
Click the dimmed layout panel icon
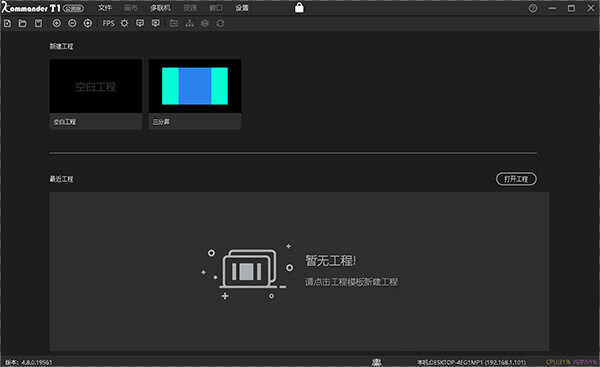click(x=174, y=23)
